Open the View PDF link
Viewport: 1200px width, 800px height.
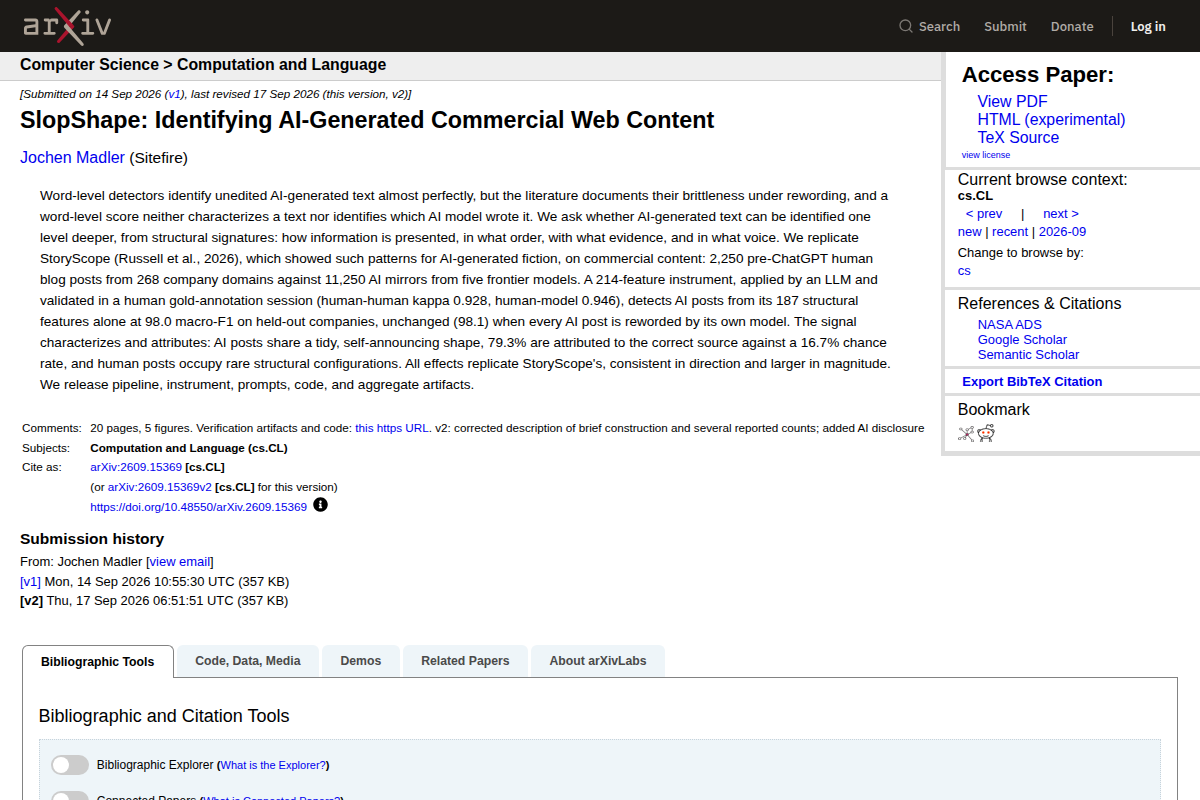[x=1012, y=101]
